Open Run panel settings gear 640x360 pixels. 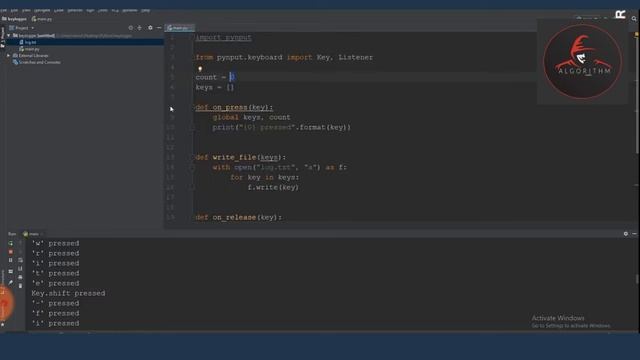pos(626,234)
